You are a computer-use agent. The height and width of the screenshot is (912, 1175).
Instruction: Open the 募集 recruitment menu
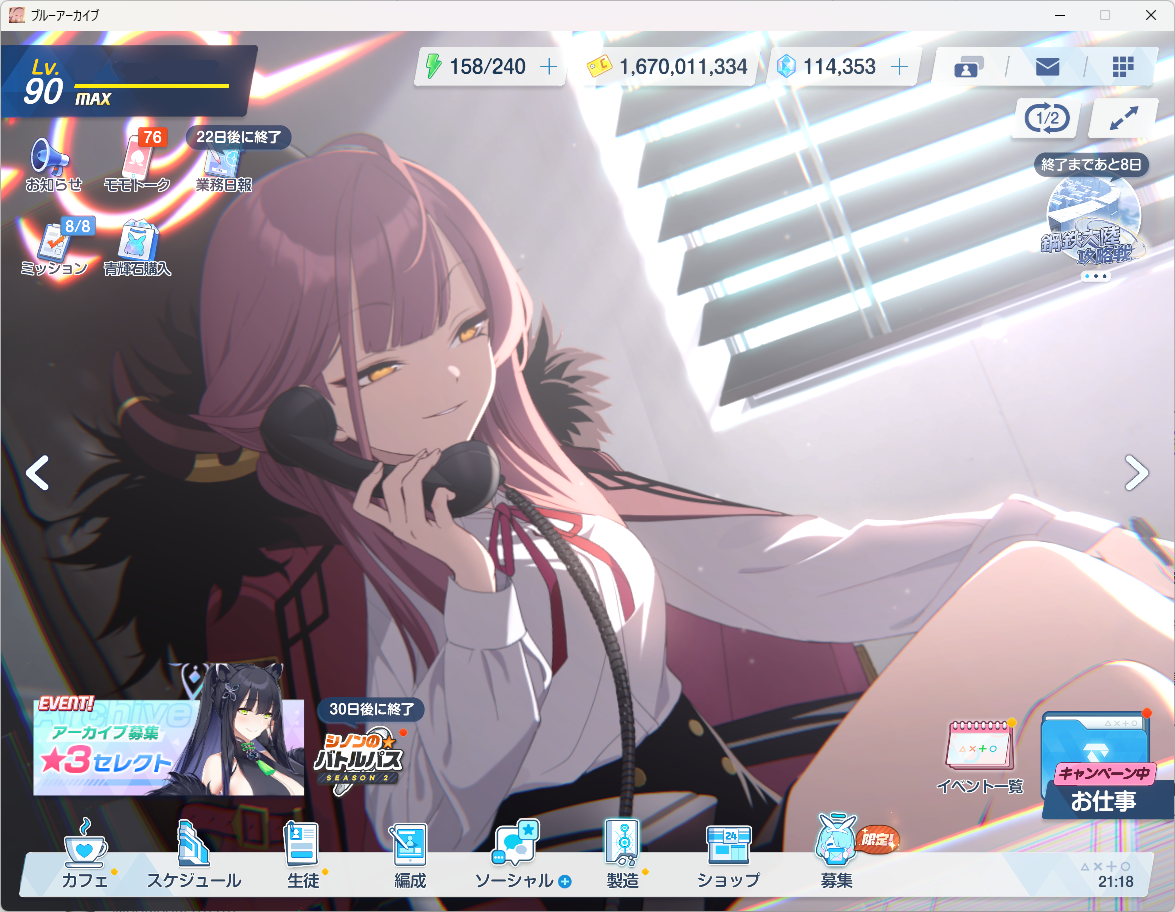[836, 857]
